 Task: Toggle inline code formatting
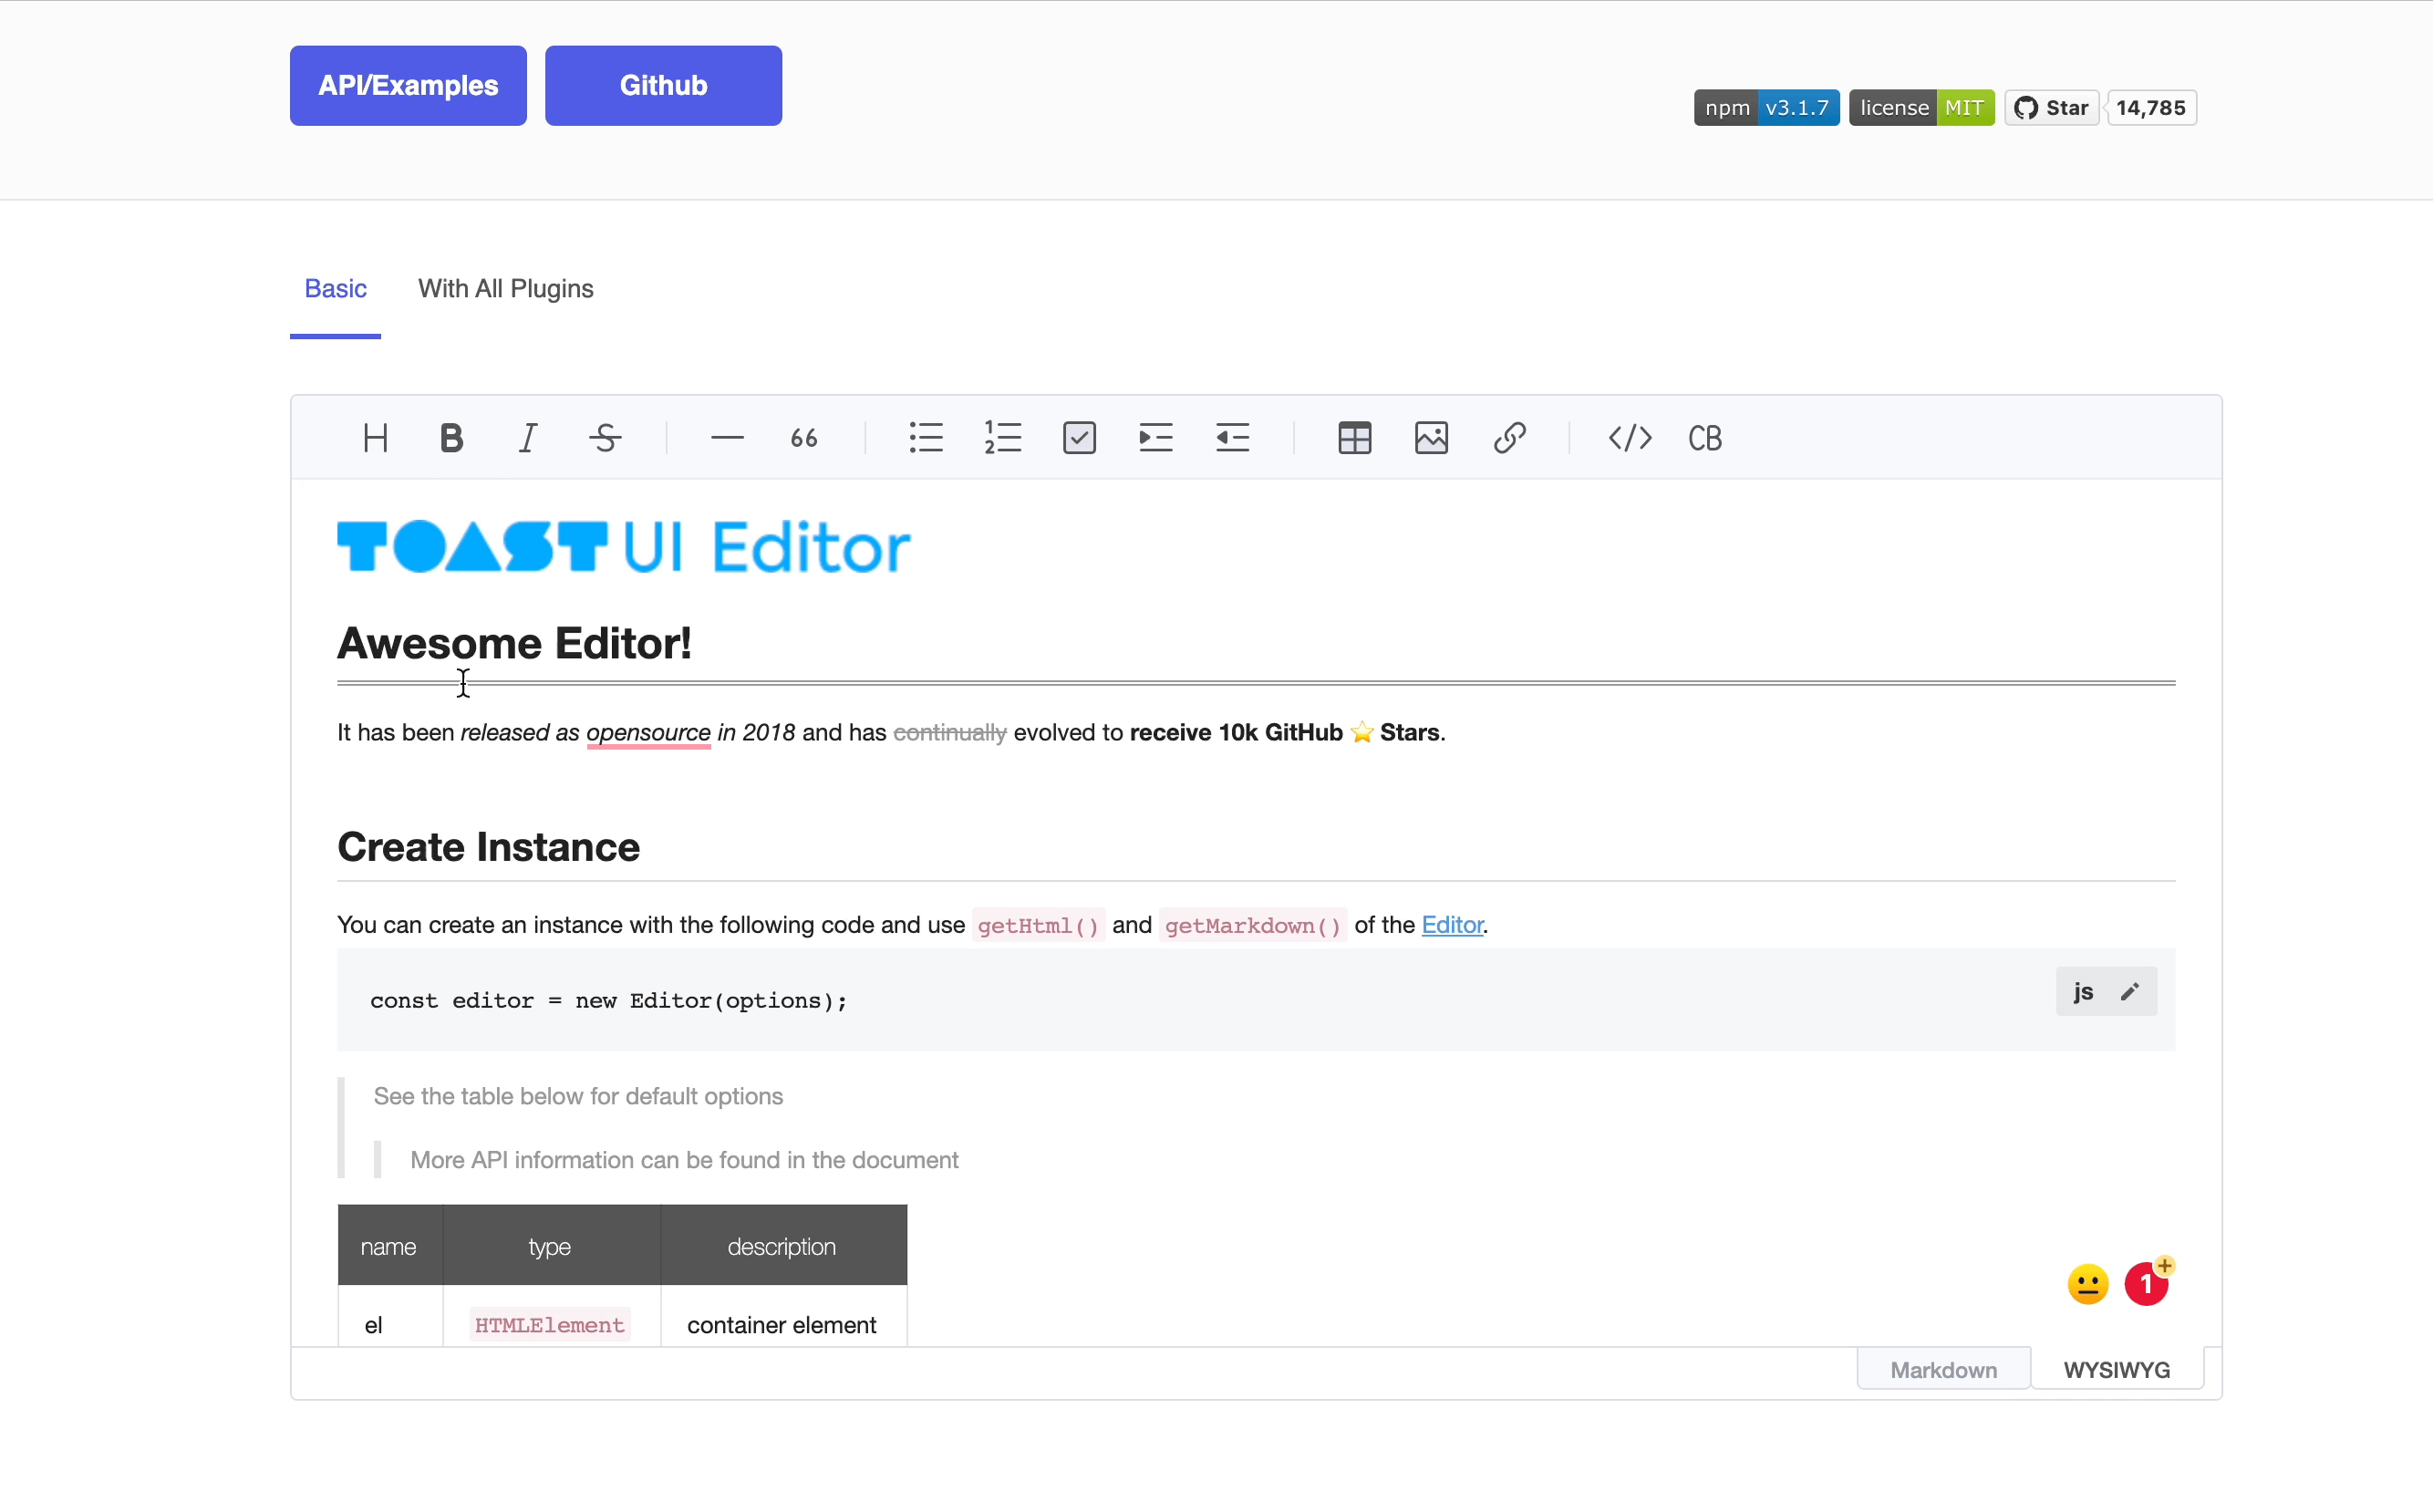click(1630, 438)
